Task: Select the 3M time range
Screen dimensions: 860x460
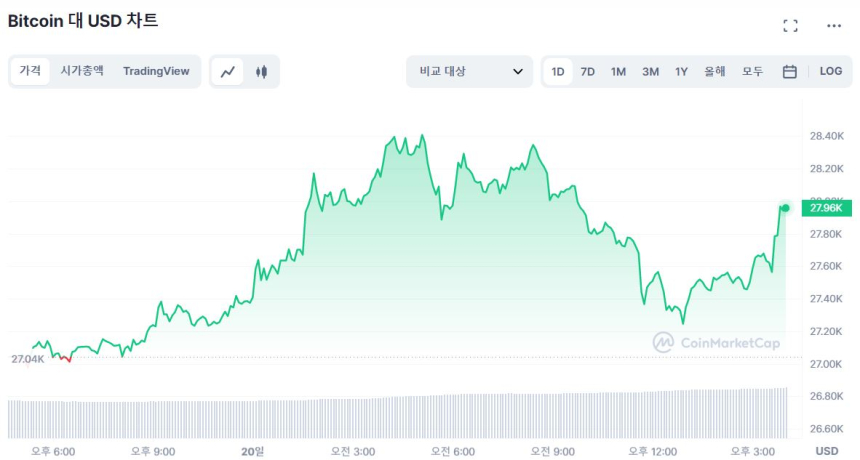Action: [650, 72]
